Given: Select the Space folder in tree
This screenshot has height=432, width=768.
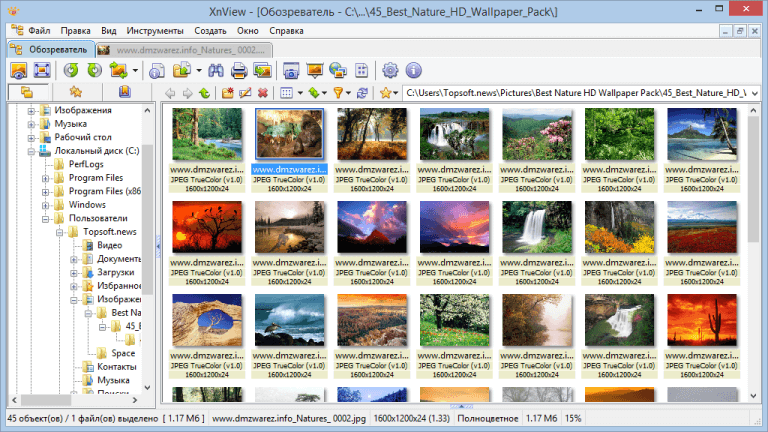Looking at the screenshot, I should coord(122,353).
